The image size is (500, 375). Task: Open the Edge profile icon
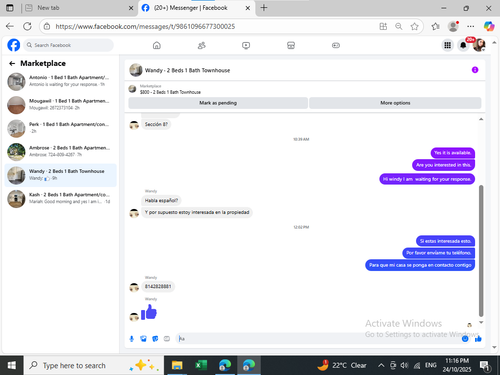[x=453, y=26]
